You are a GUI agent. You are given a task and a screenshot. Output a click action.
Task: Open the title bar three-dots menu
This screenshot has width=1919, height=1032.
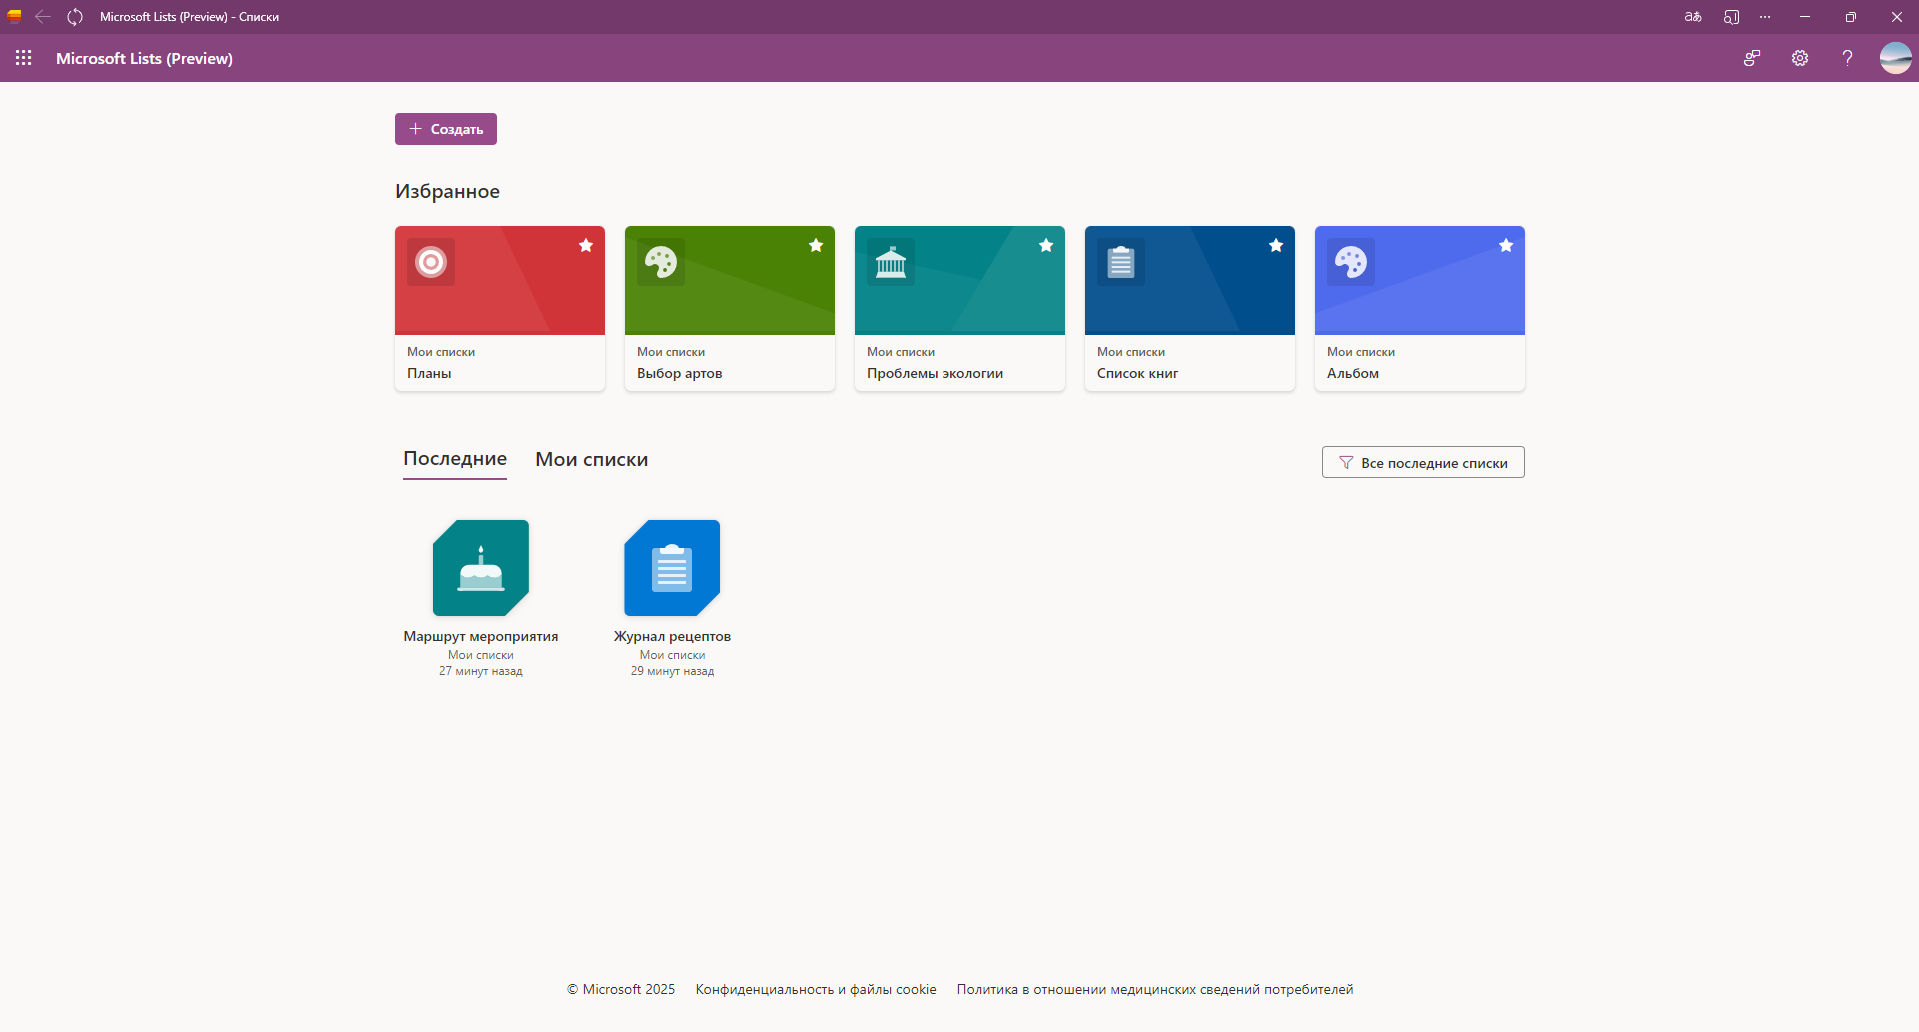(x=1765, y=17)
